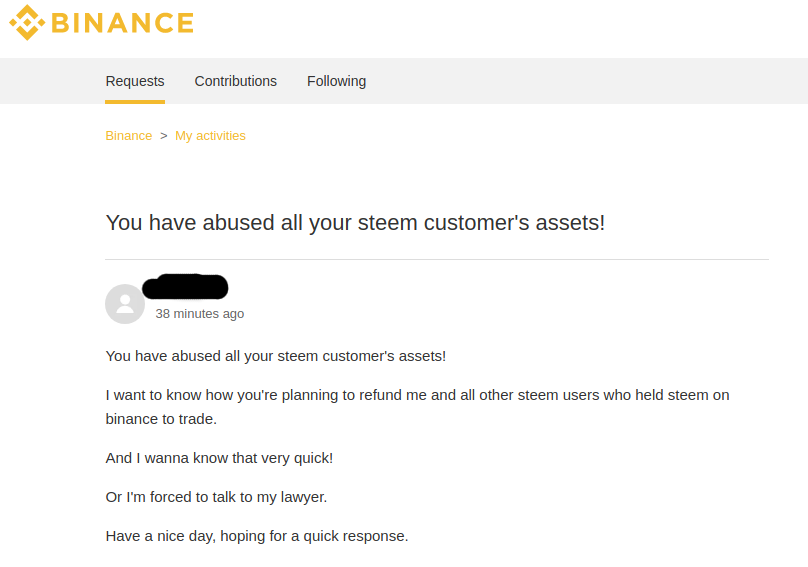Click the paragraph about refunding steem users
Viewport: 808px width, 567px height.
point(417,395)
